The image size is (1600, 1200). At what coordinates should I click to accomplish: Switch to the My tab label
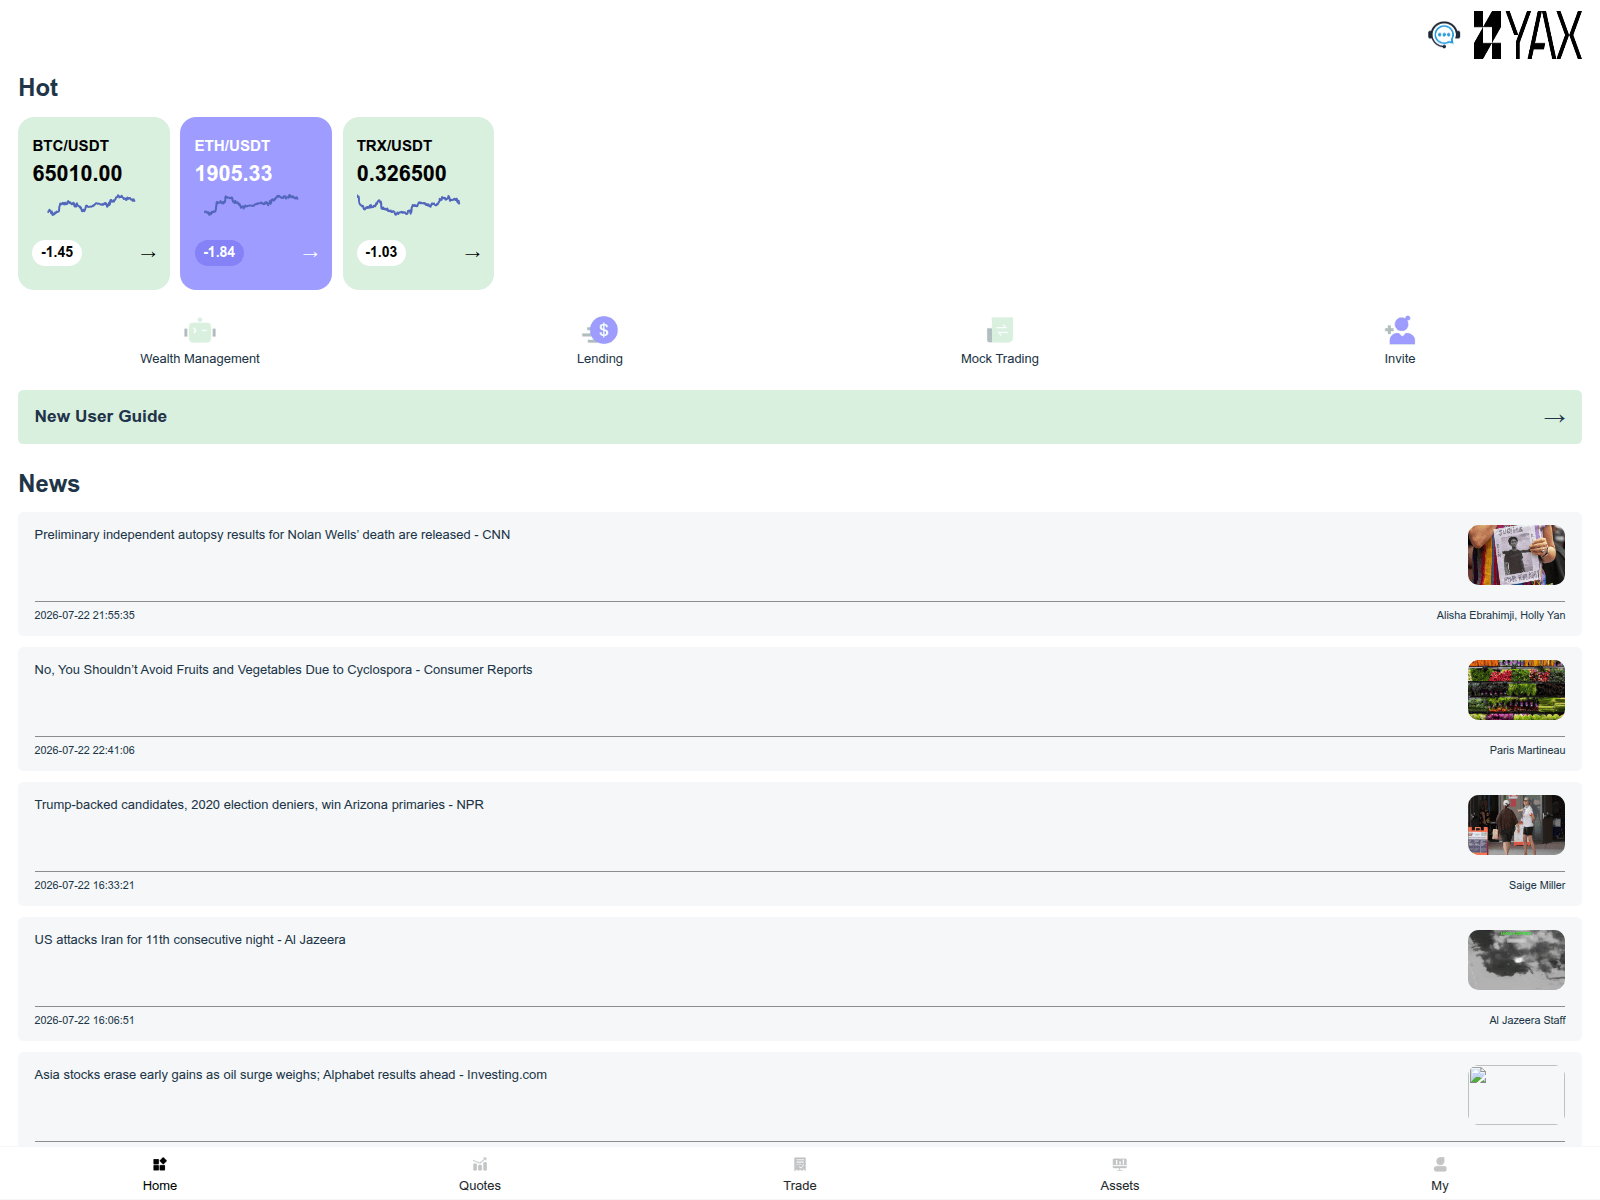(1440, 1185)
